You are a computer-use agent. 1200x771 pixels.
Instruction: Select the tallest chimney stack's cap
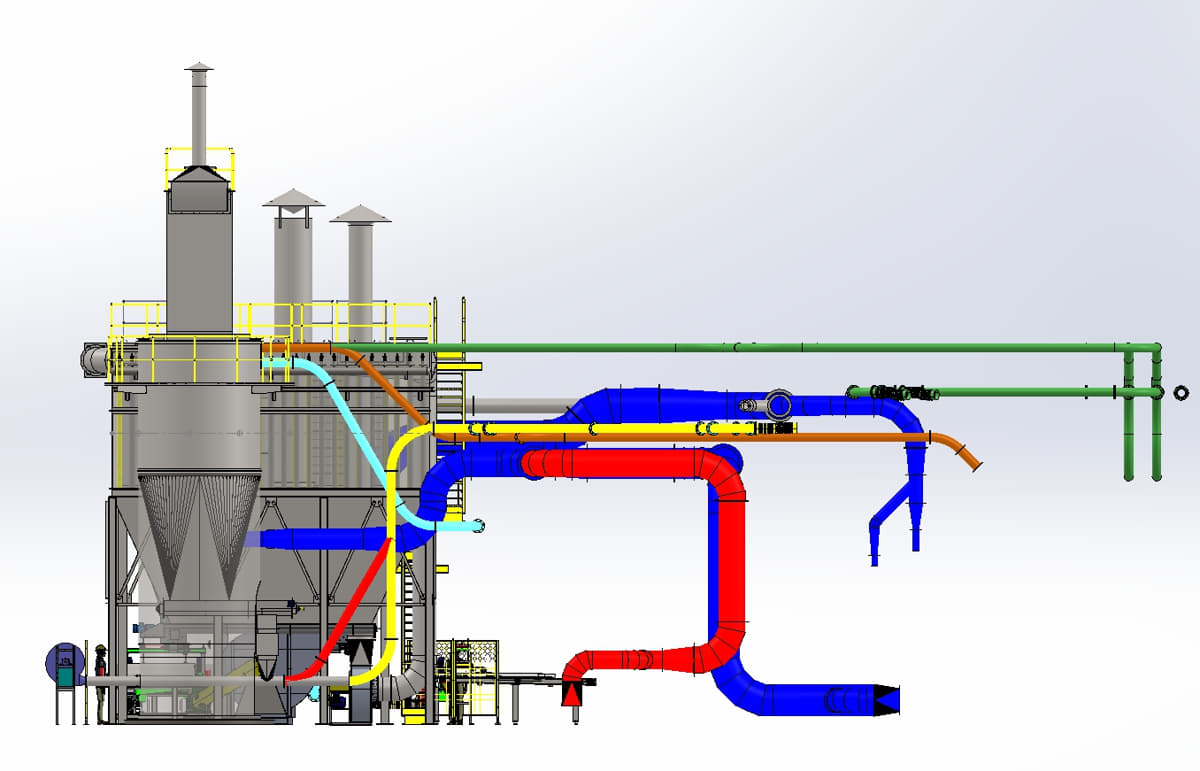point(199,67)
